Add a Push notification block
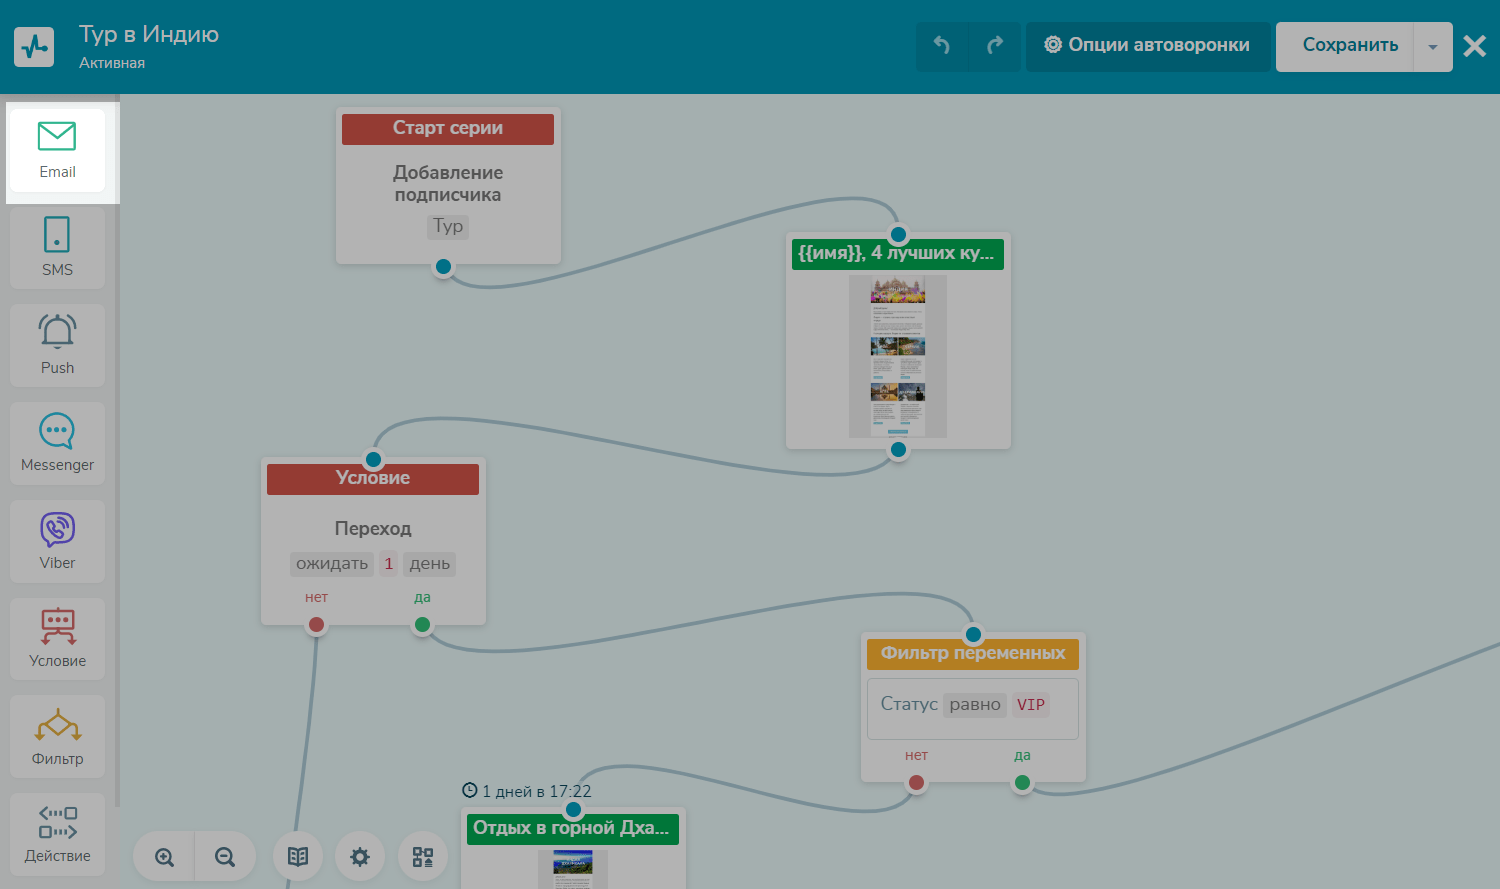This screenshot has width=1500, height=889. pyautogui.click(x=57, y=345)
